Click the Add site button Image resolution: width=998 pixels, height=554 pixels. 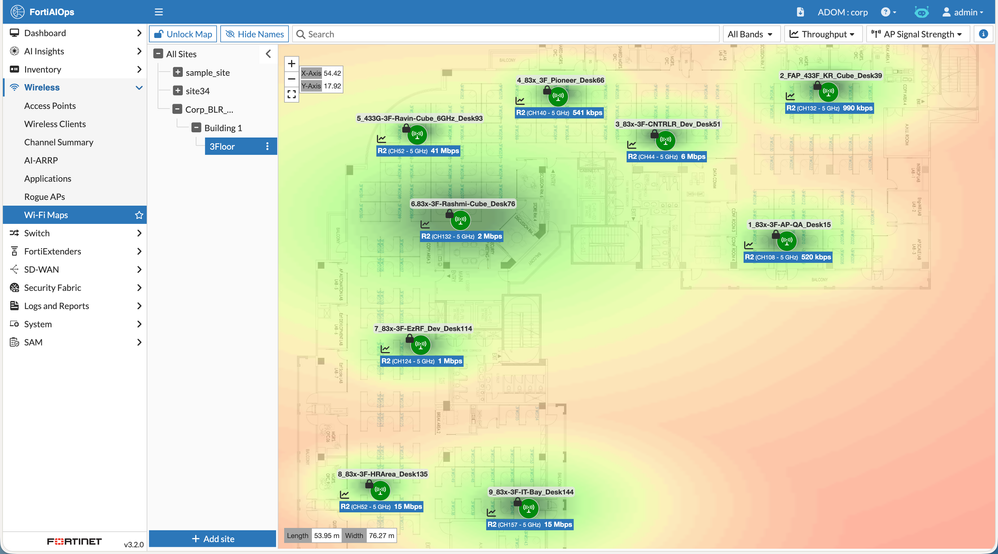coord(213,539)
